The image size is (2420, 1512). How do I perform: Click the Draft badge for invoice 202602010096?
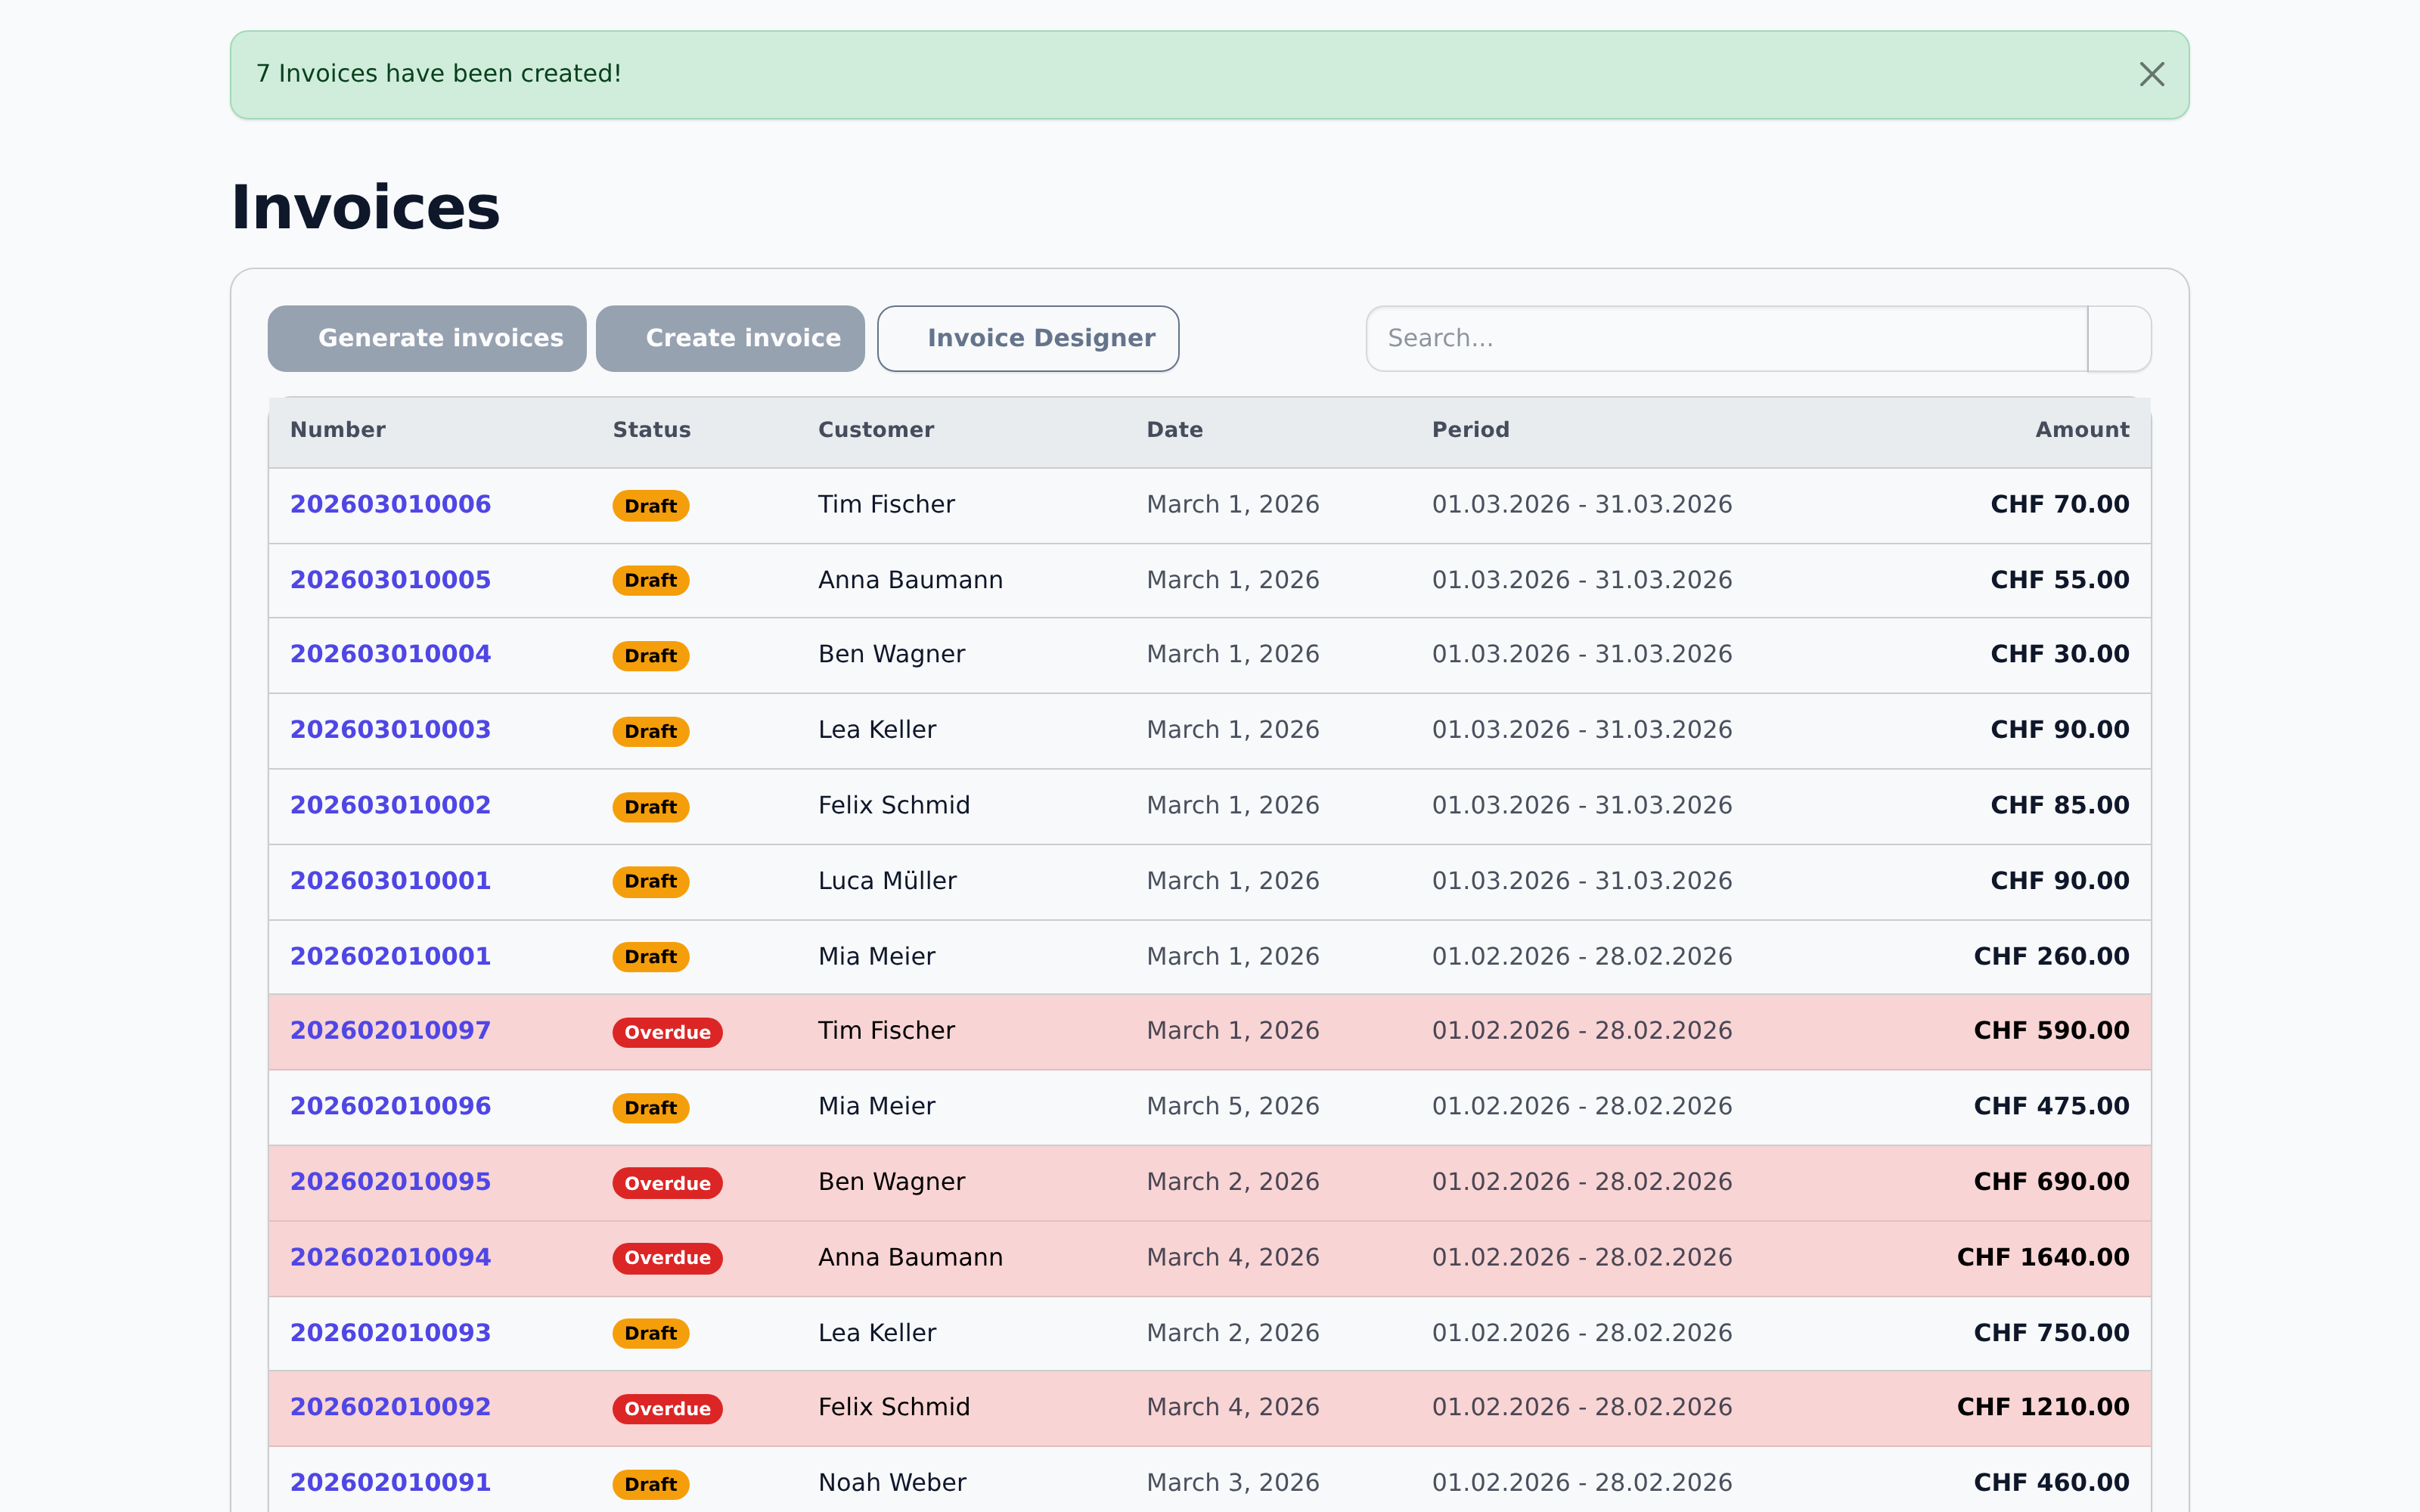coord(650,1107)
